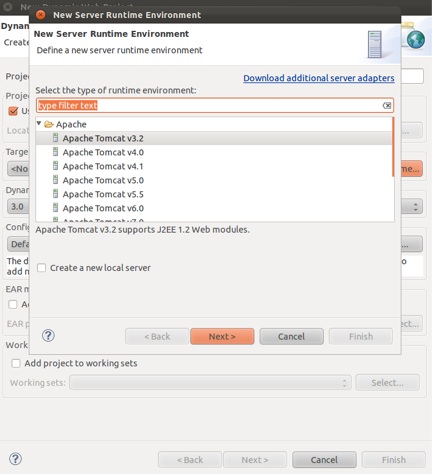433x474 pixels.
Task: Select Apache Tomcat v4.1 runtime
Action: [214, 166]
